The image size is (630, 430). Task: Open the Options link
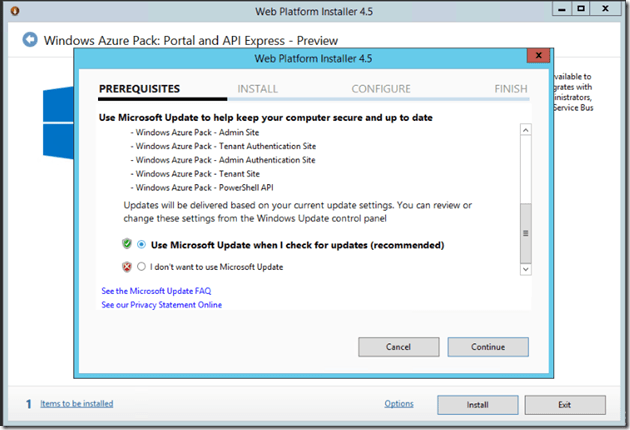point(399,404)
